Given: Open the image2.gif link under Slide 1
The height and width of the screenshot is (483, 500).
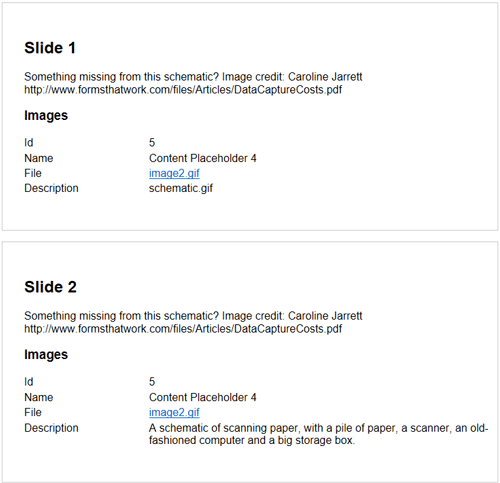Looking at the screenshot, I should (x=174, y=173).
